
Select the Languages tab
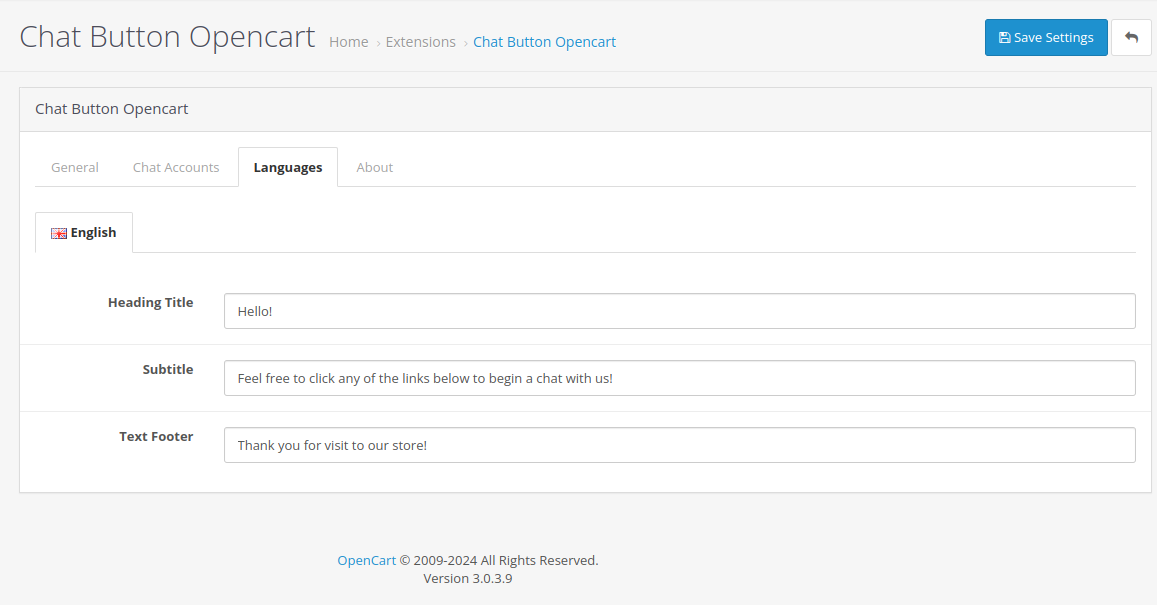pos(287,167)
